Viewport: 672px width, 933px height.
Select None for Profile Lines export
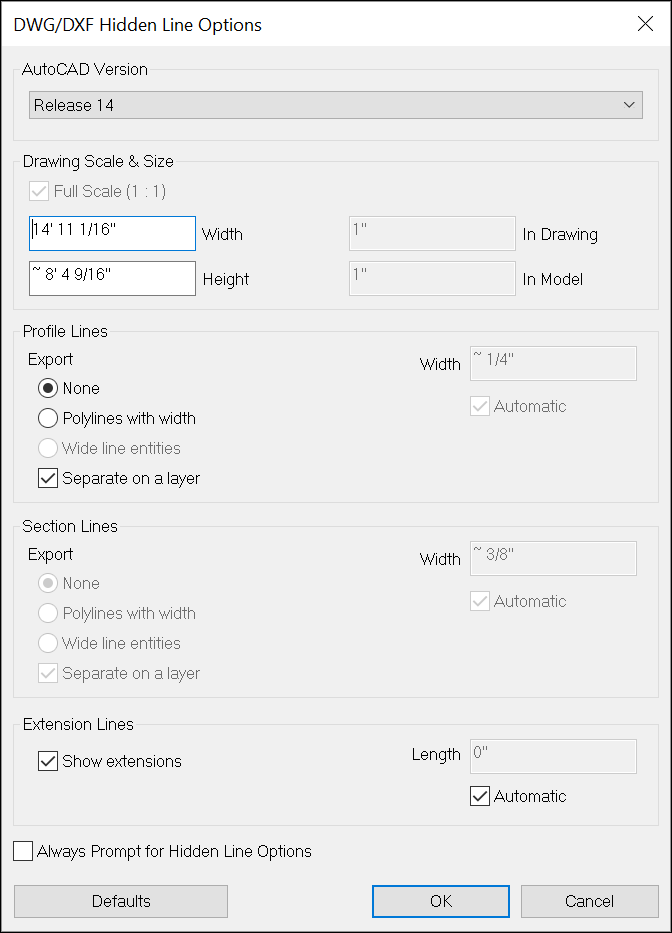(x=48, y=388)
